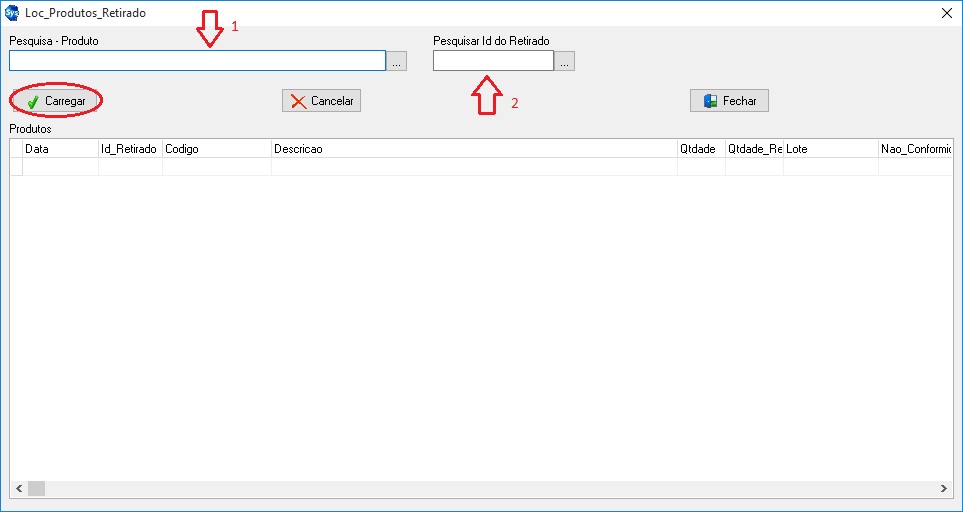Select the Qtdade_Re column header
Screen dimensions: 963x512
(754, 149)
